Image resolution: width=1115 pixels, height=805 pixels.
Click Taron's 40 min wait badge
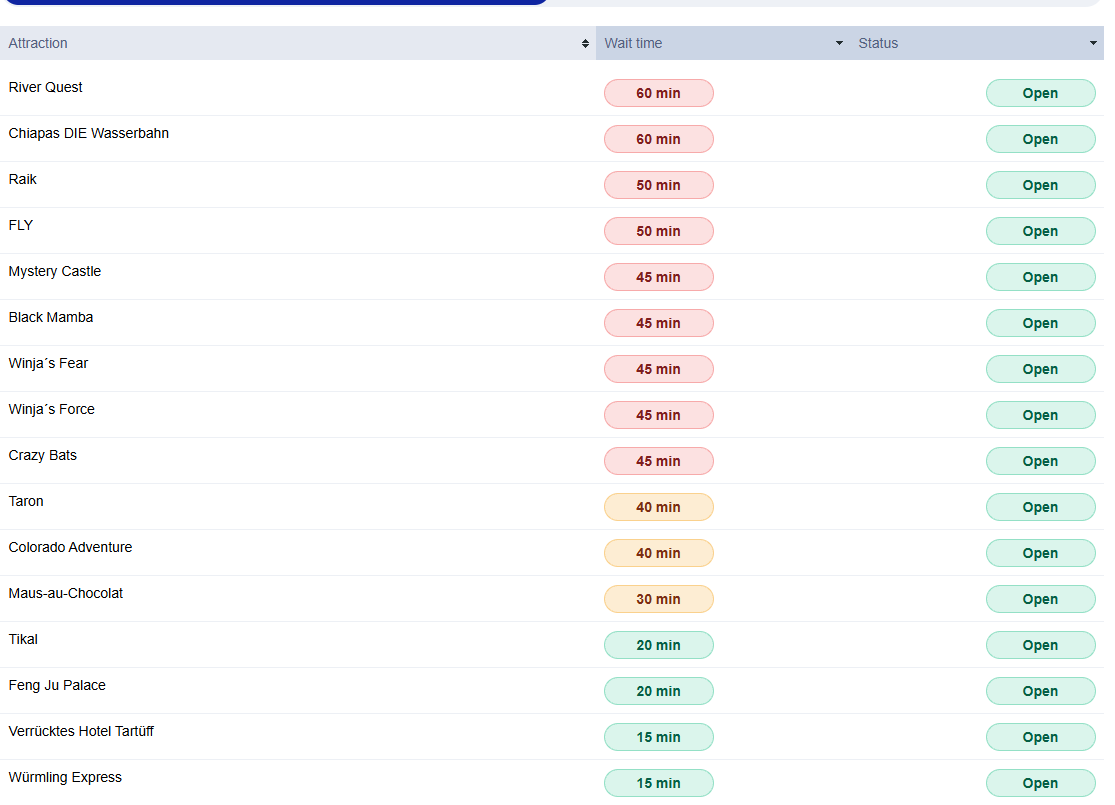point(658,507)
